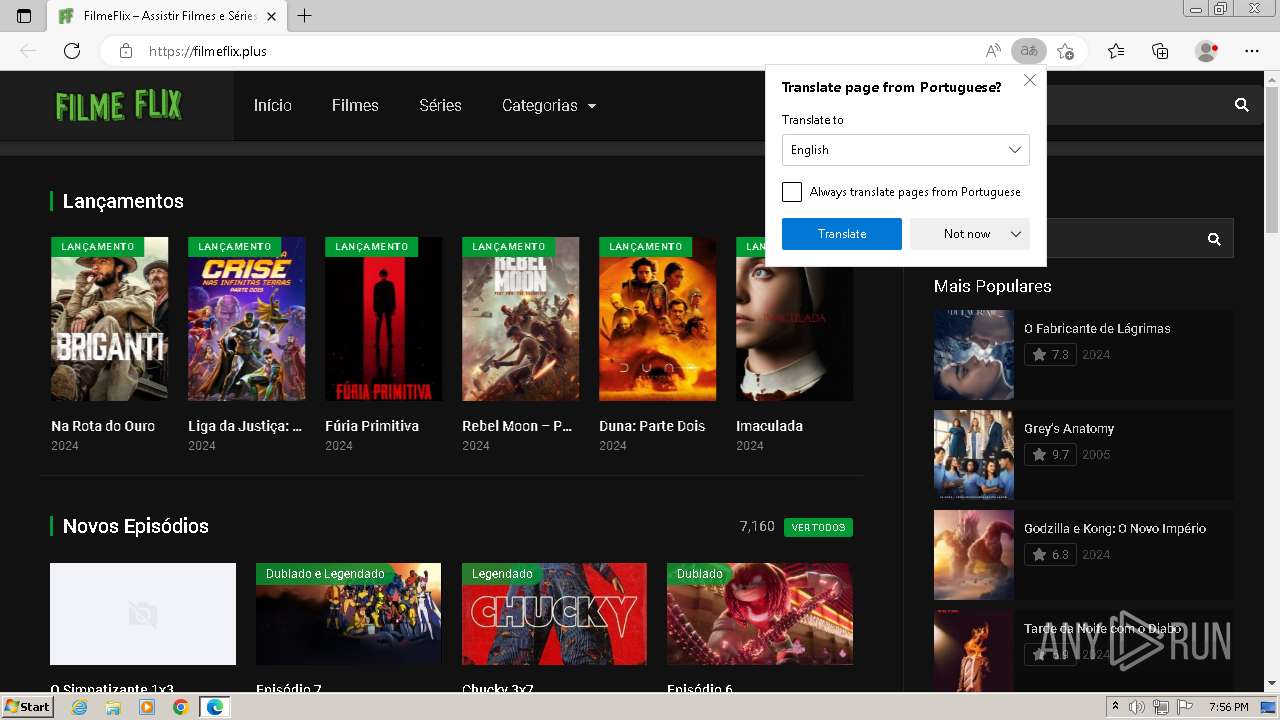
Task: Open Grey's Anatomy link
Action: coord(1069,428)
